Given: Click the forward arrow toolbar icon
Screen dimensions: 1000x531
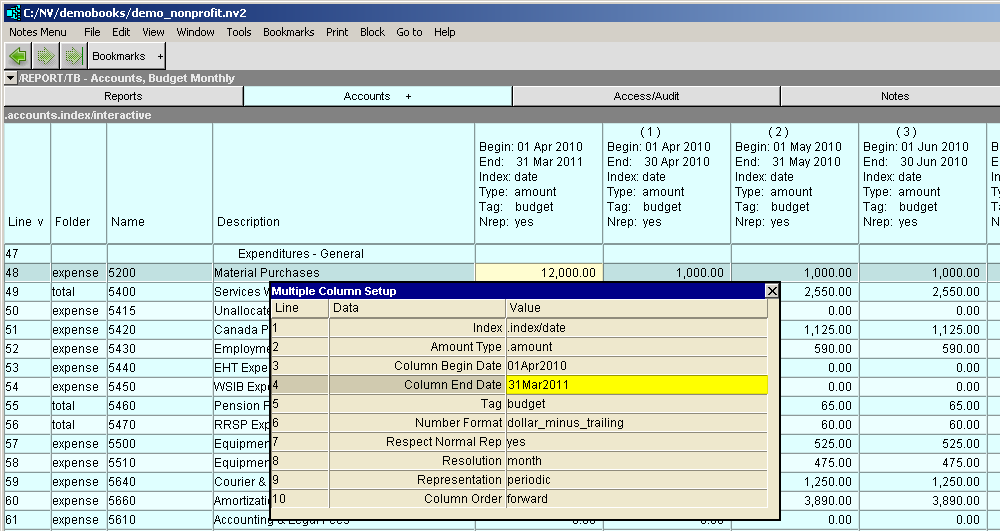Looking at the screenshot, I should pyautogui.click(x=46, y=56).
